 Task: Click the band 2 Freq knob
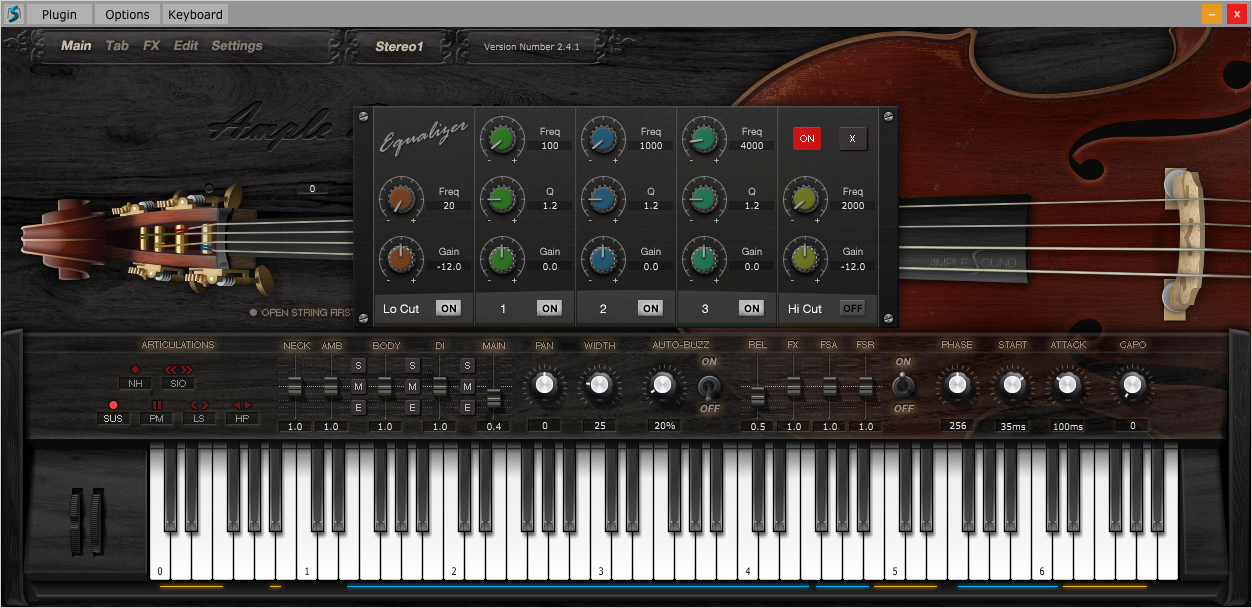point(602,138)
